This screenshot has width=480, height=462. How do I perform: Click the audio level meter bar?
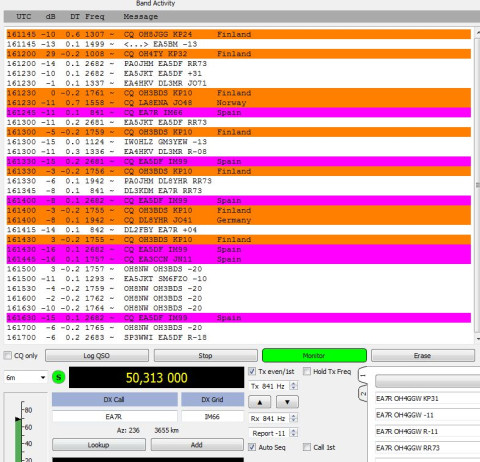click(x=18, y=440)
